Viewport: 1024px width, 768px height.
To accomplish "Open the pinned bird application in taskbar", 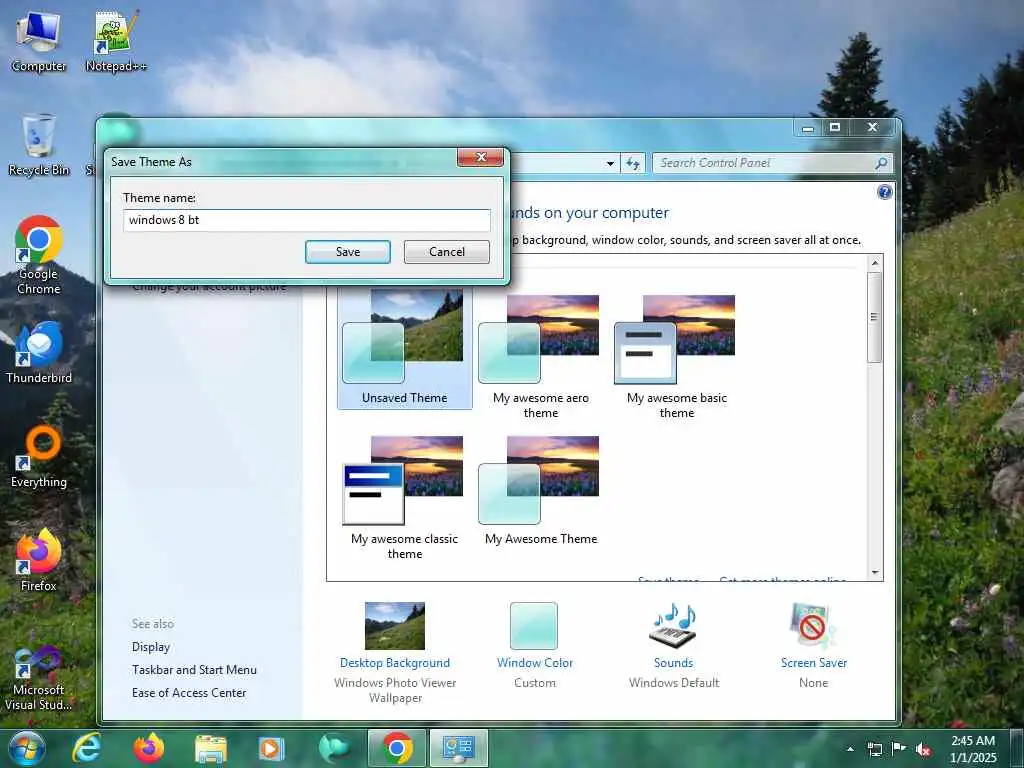I will pyautogui.click(x=334, y=748).
